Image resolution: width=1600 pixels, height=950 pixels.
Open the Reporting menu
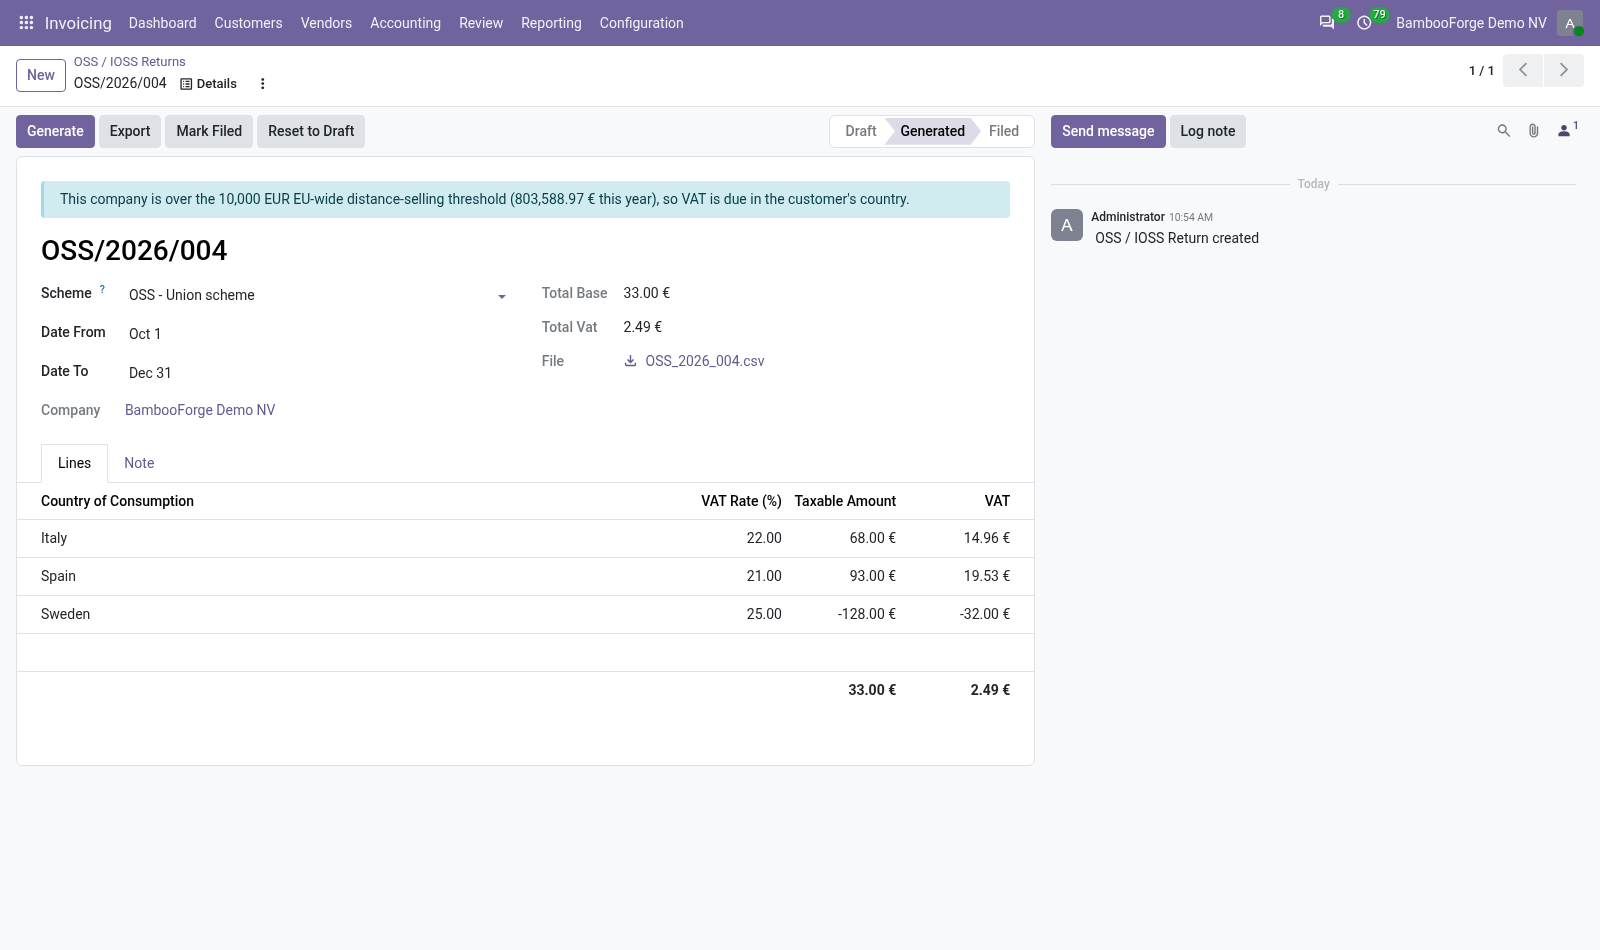pyautogui.click(x=551, y=23)
